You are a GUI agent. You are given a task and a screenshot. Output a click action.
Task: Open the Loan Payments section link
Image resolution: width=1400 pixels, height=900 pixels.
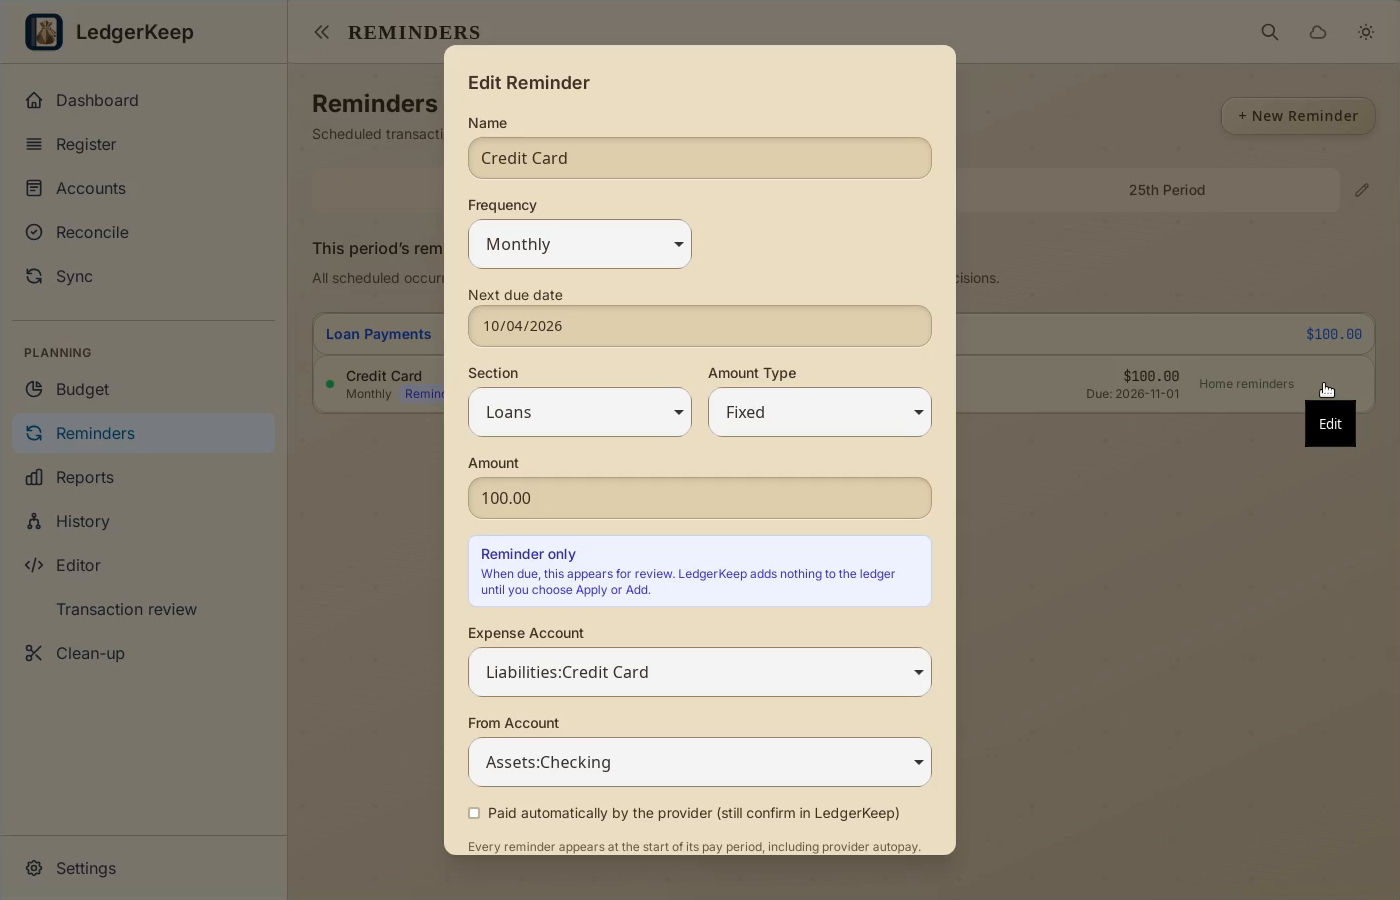pyautogui.click(x=379, y=334)
